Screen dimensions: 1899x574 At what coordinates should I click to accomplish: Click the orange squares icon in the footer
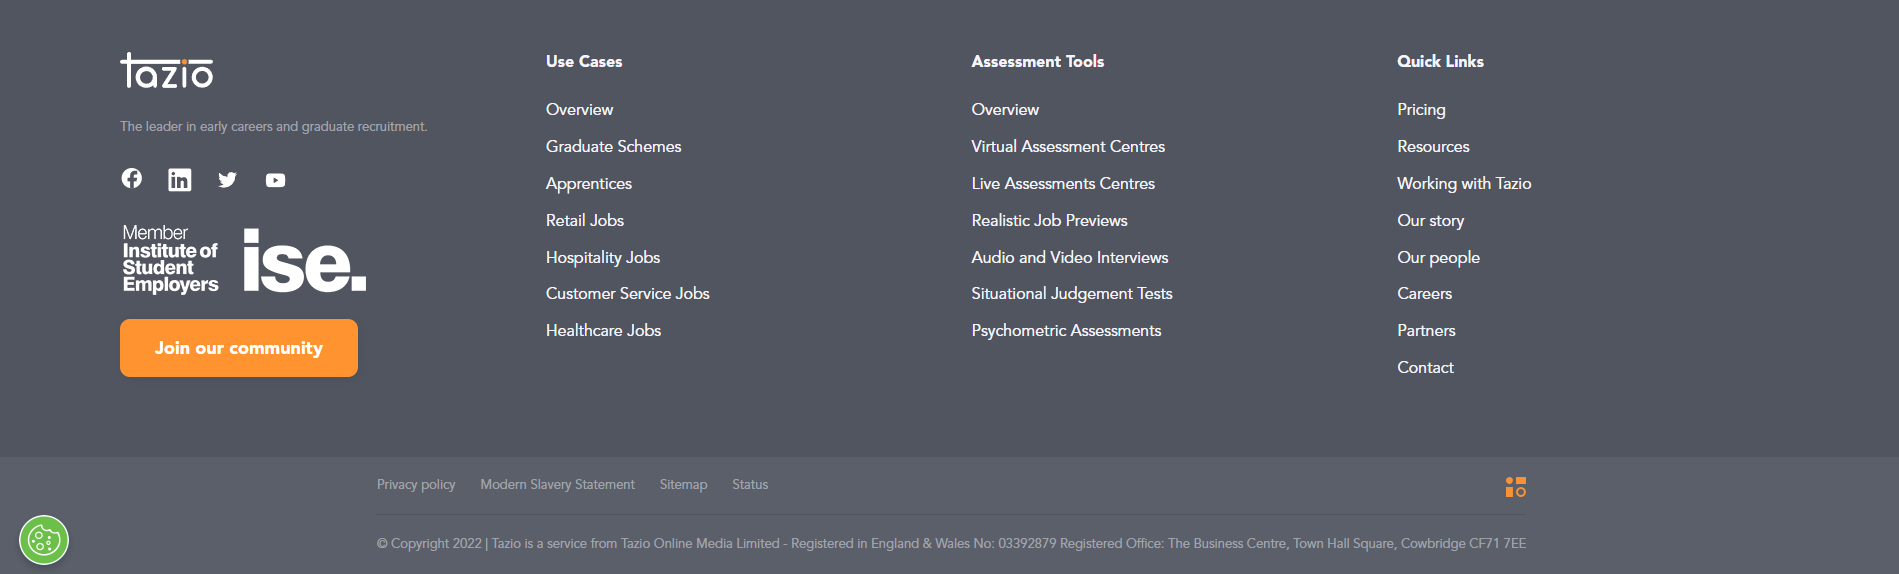(x=1515, y=487)
